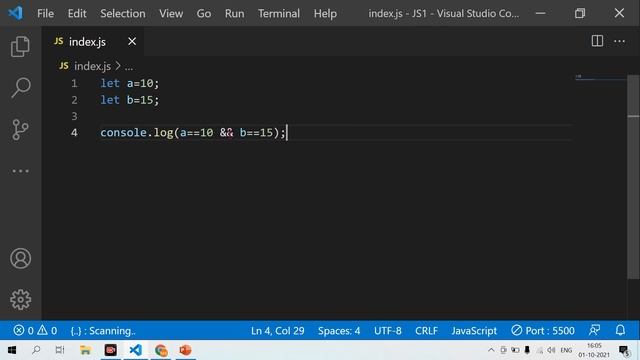
Task: Open the Terminal menu
Action: click(279, 13)
